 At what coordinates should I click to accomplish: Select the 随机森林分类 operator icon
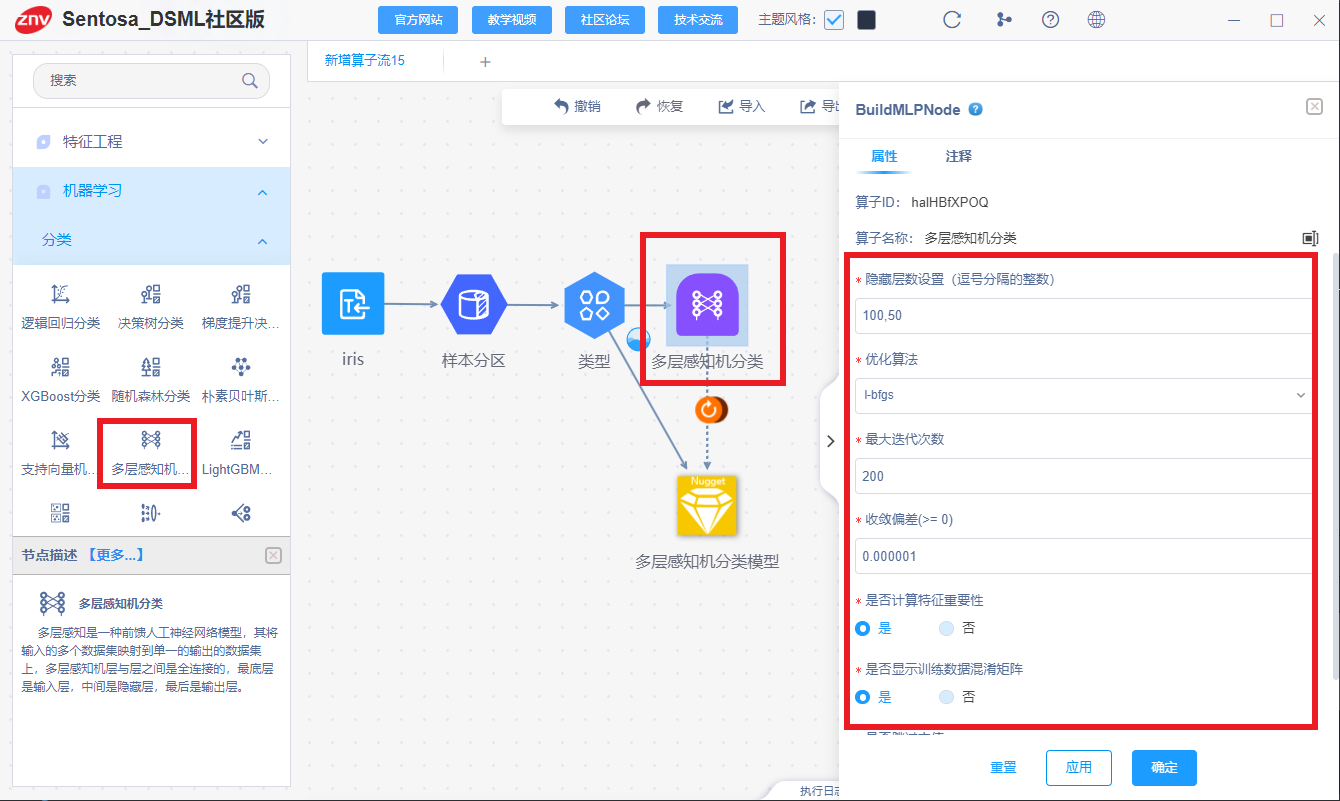point(151,367)
